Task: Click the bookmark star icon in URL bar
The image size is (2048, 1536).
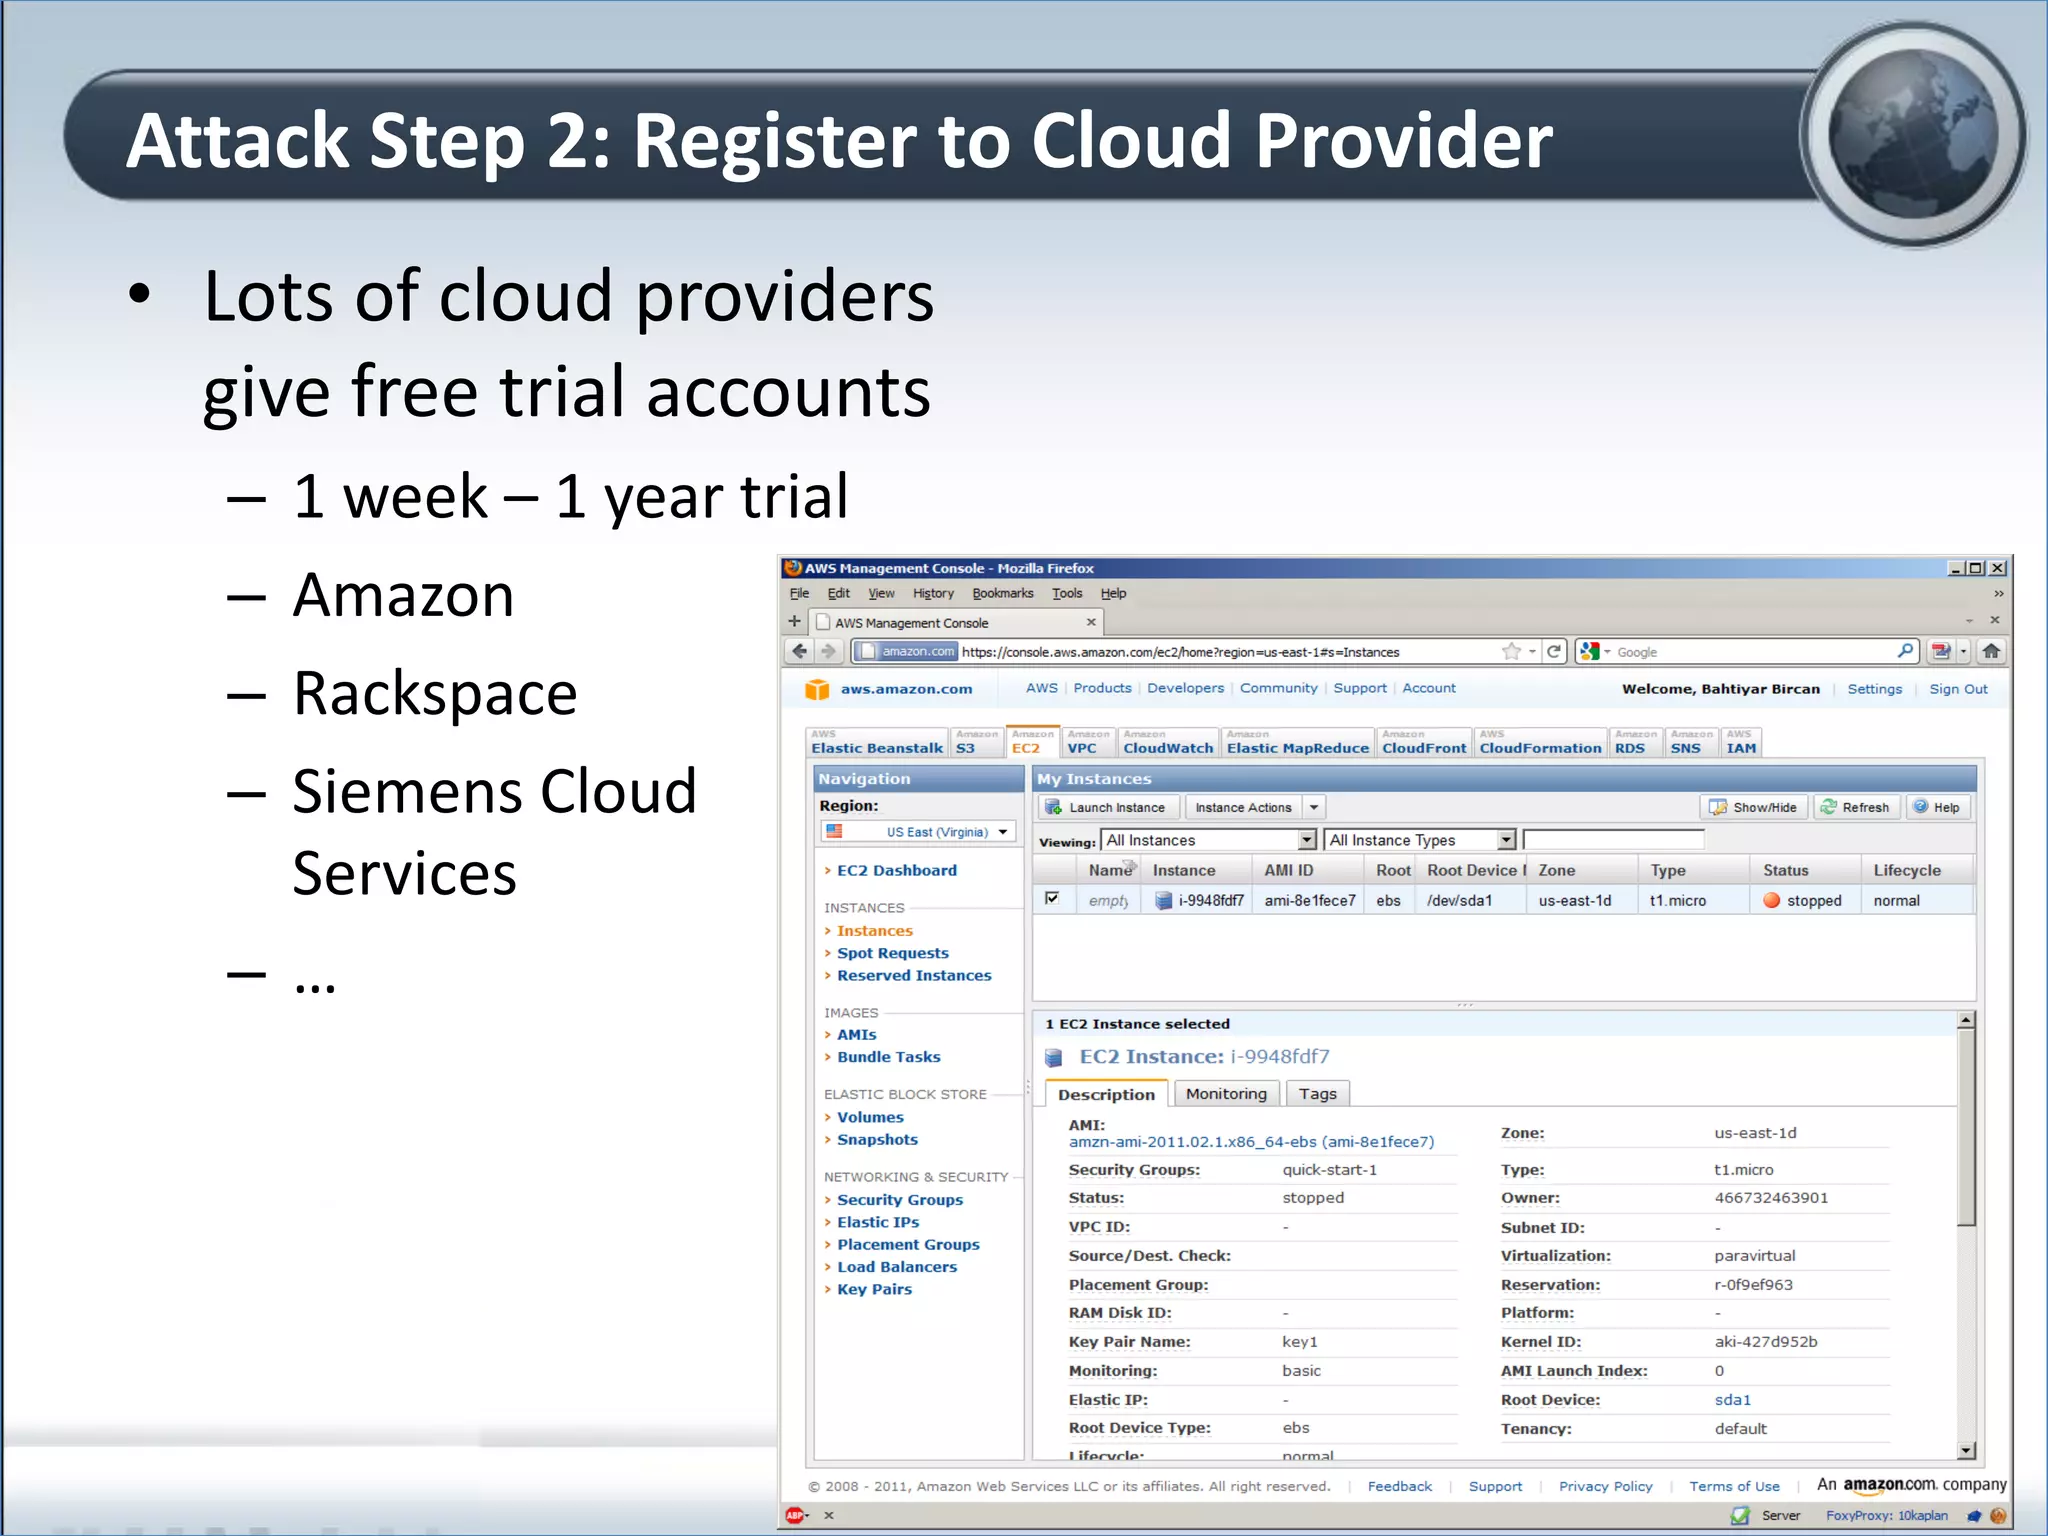Action: tap(1511, 651)
